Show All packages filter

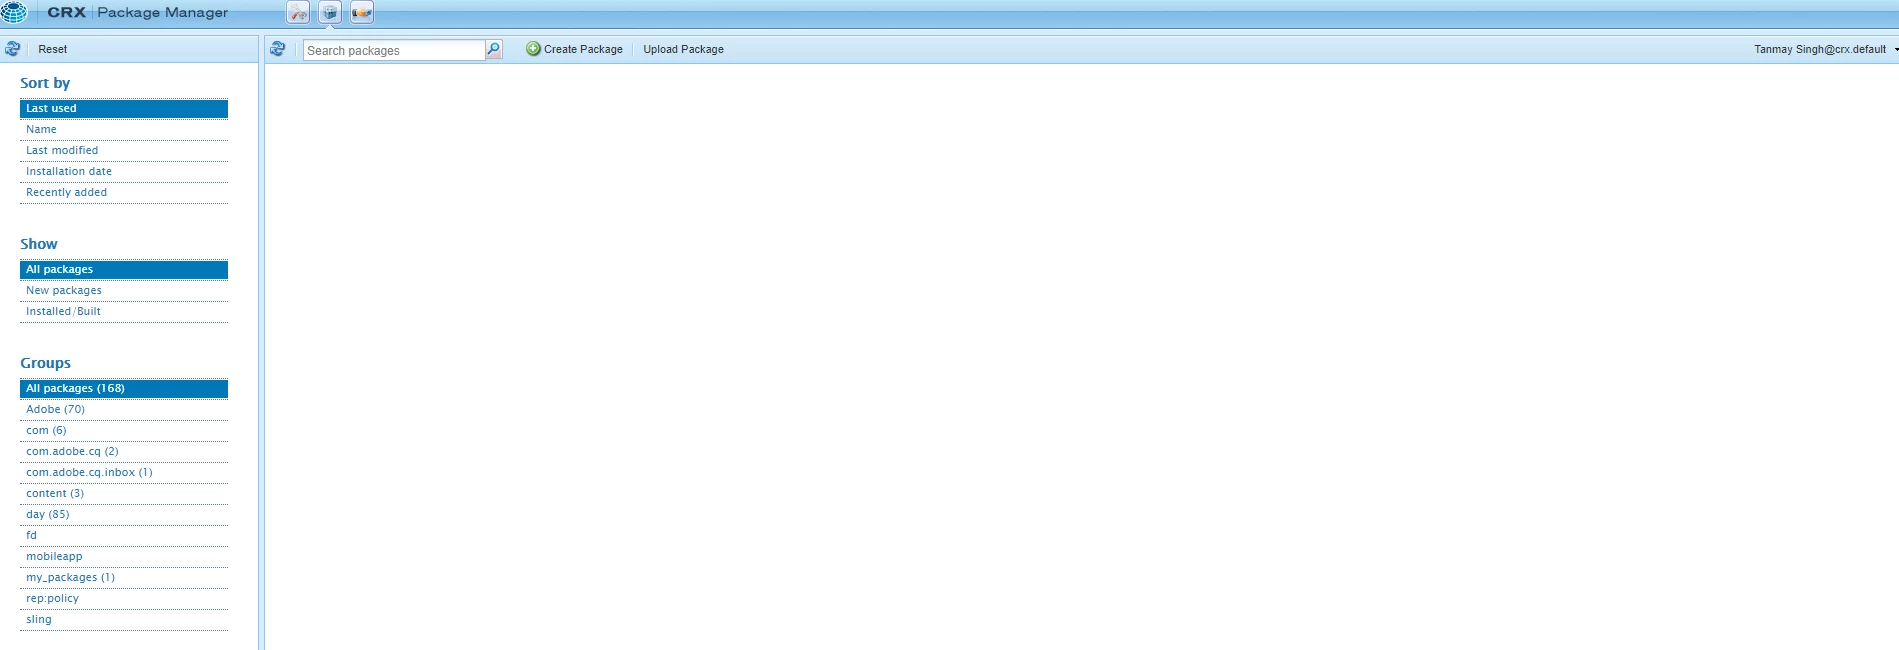124,269
